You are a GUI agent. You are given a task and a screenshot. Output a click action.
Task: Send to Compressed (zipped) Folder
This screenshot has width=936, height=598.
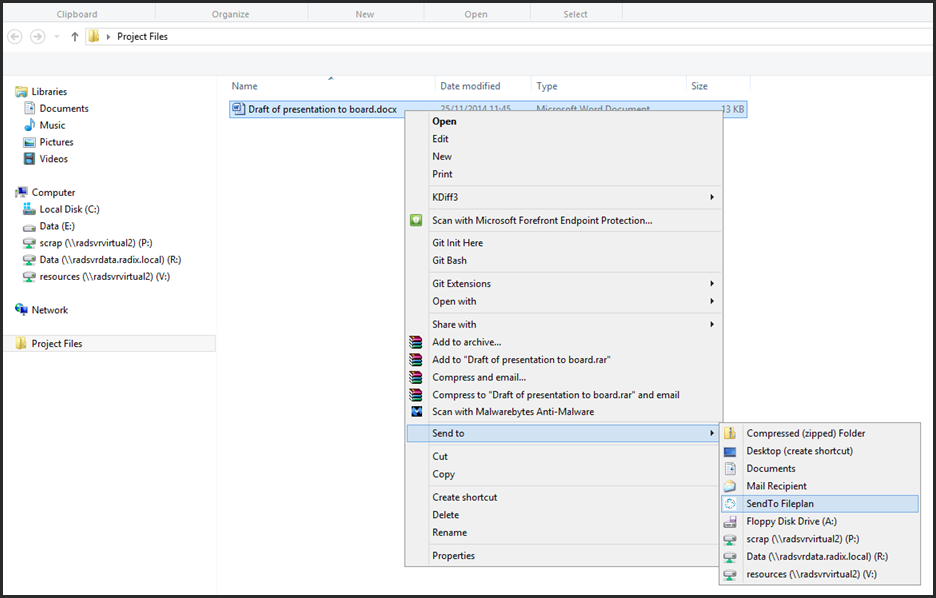pyautogui.click(x=820, y=433)
